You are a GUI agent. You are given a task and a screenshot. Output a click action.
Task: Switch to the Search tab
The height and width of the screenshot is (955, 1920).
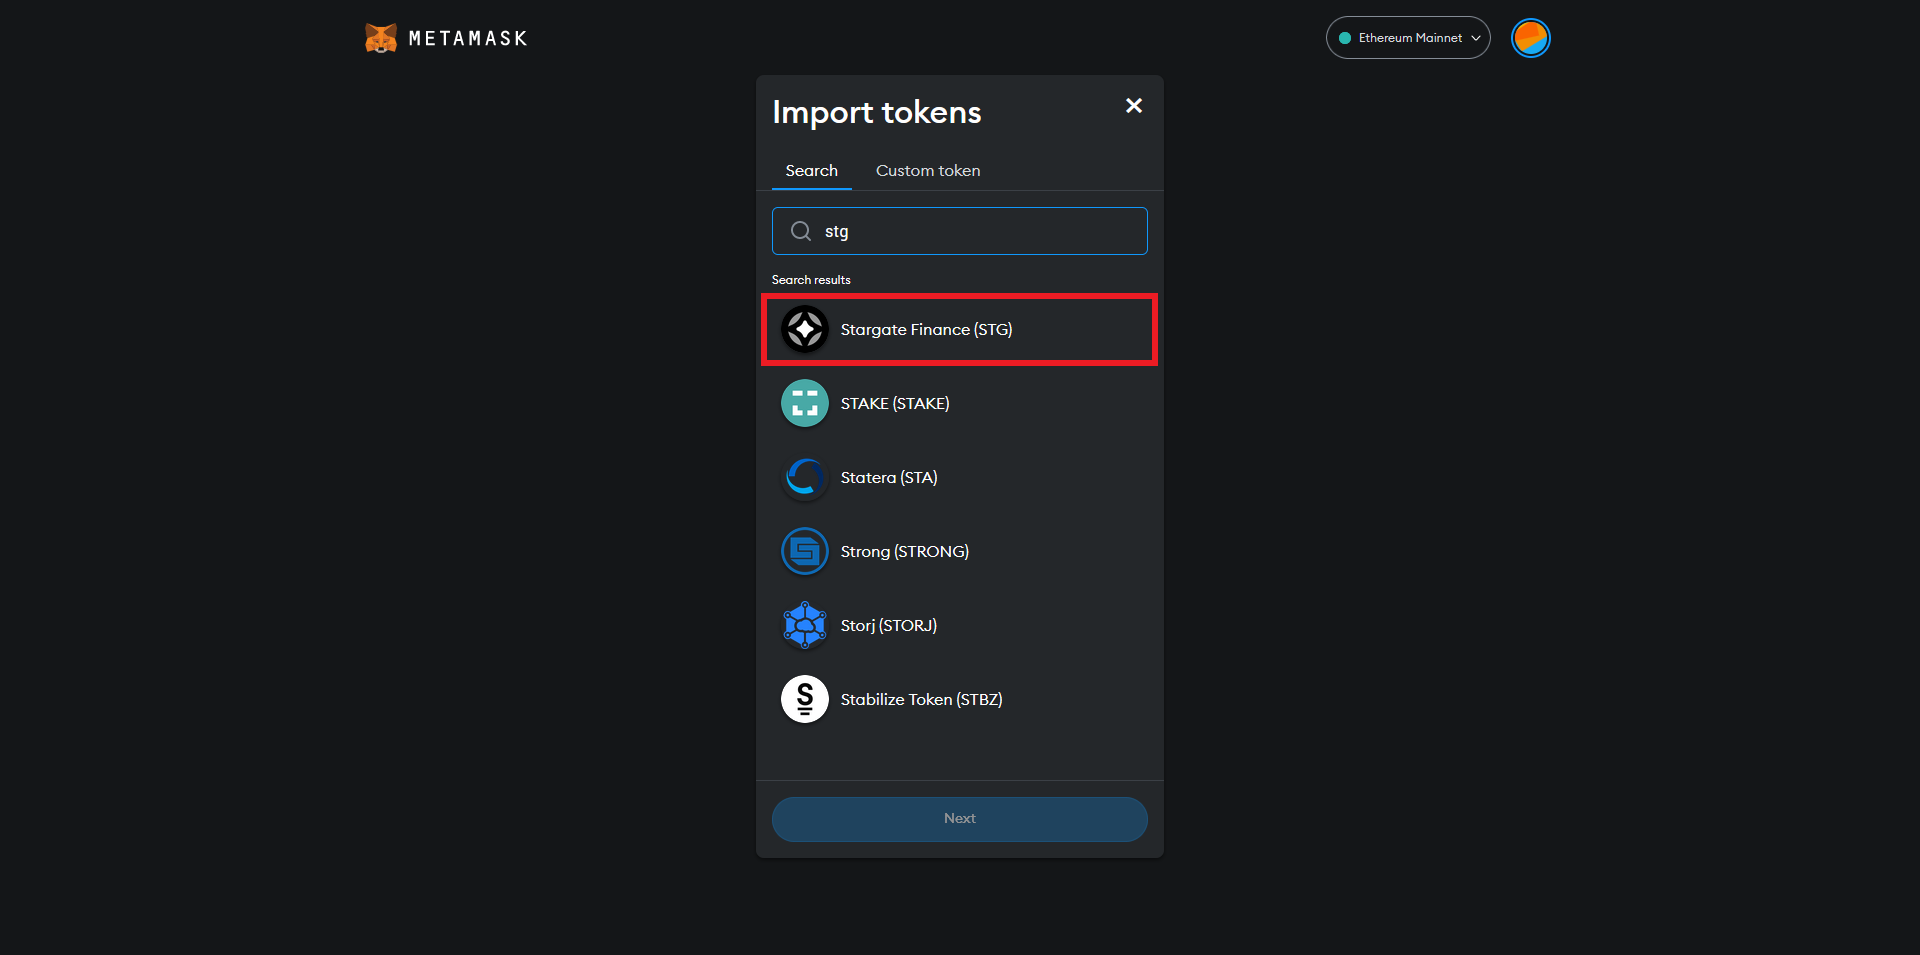tap(811, 171)
